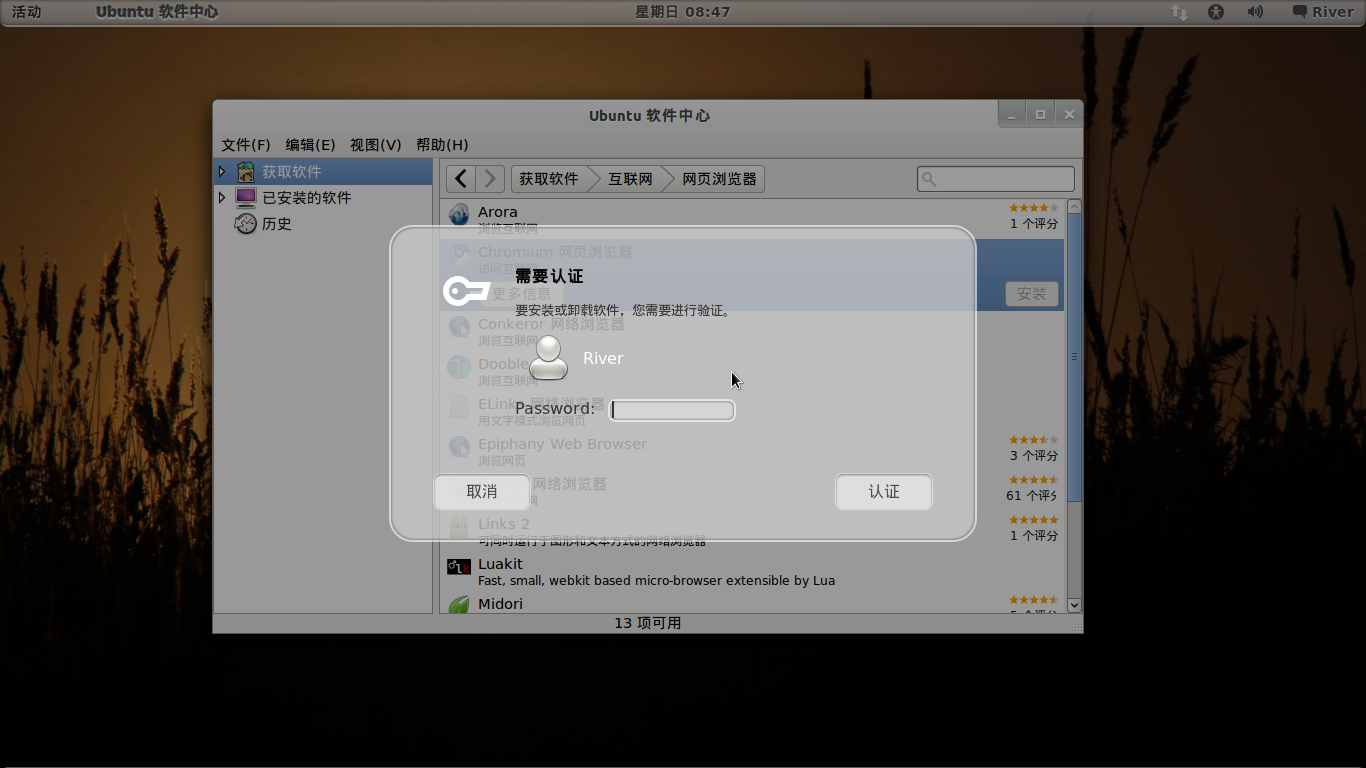Click the 互联网 breadcrumb
This screenshot has height=768, width=1366.
click(630, 179)
